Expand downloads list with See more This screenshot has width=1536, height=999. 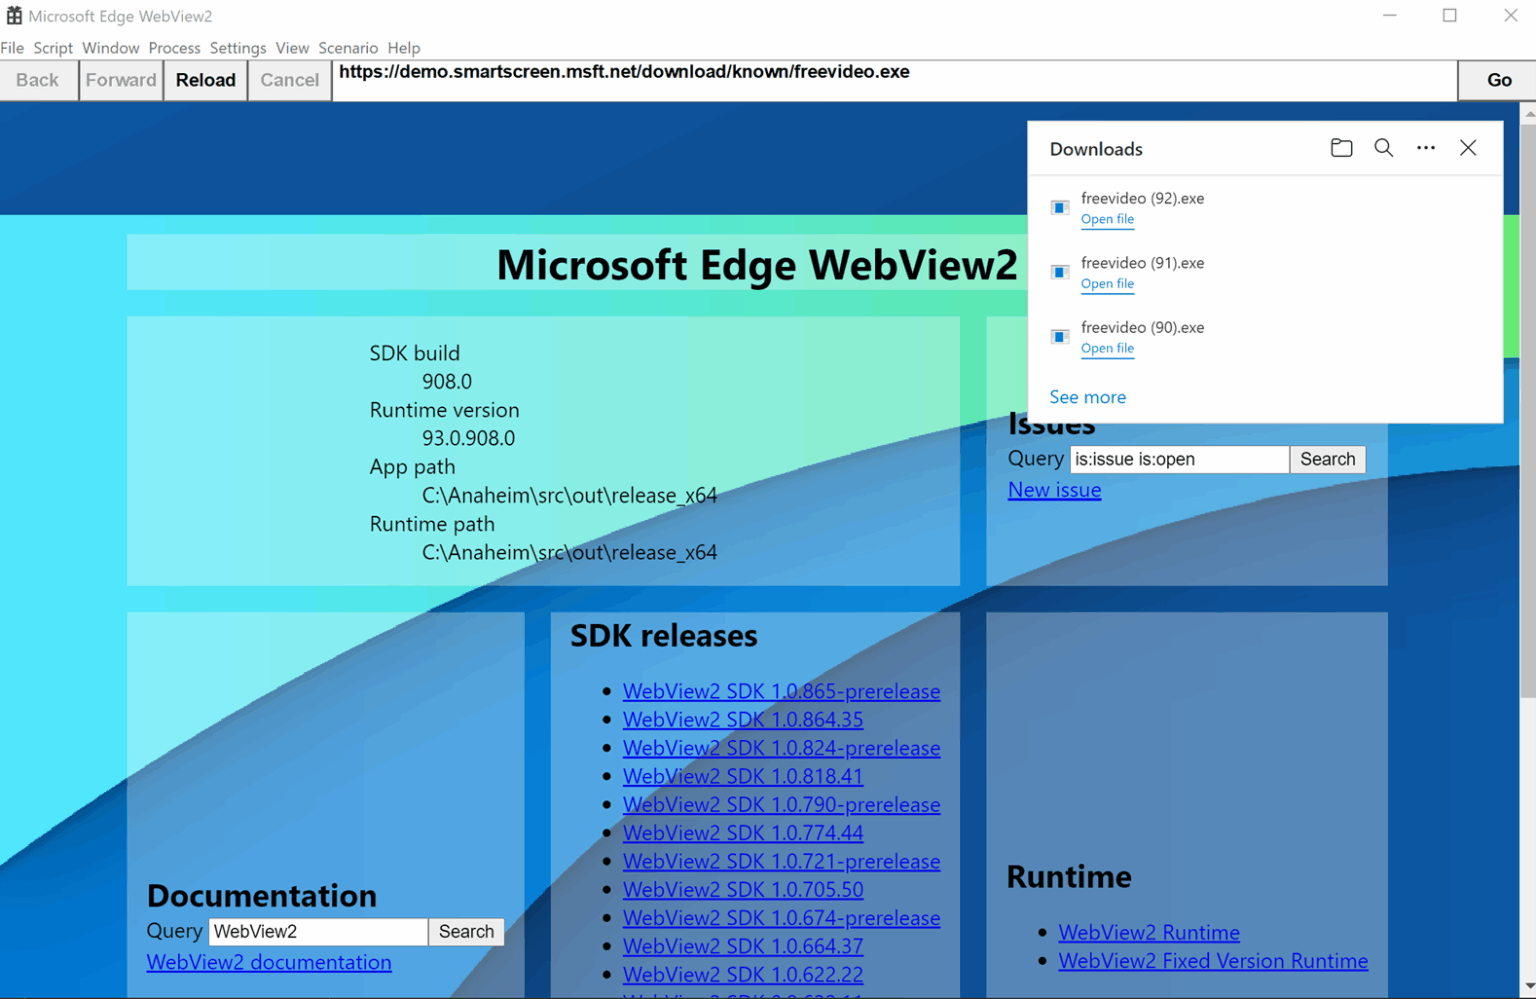pos(1087,397)
